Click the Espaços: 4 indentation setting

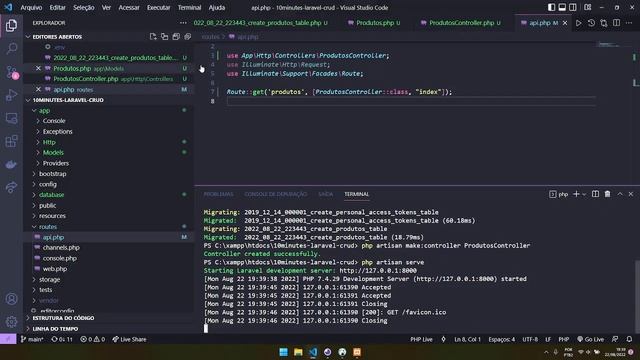[x=502, y=339]
